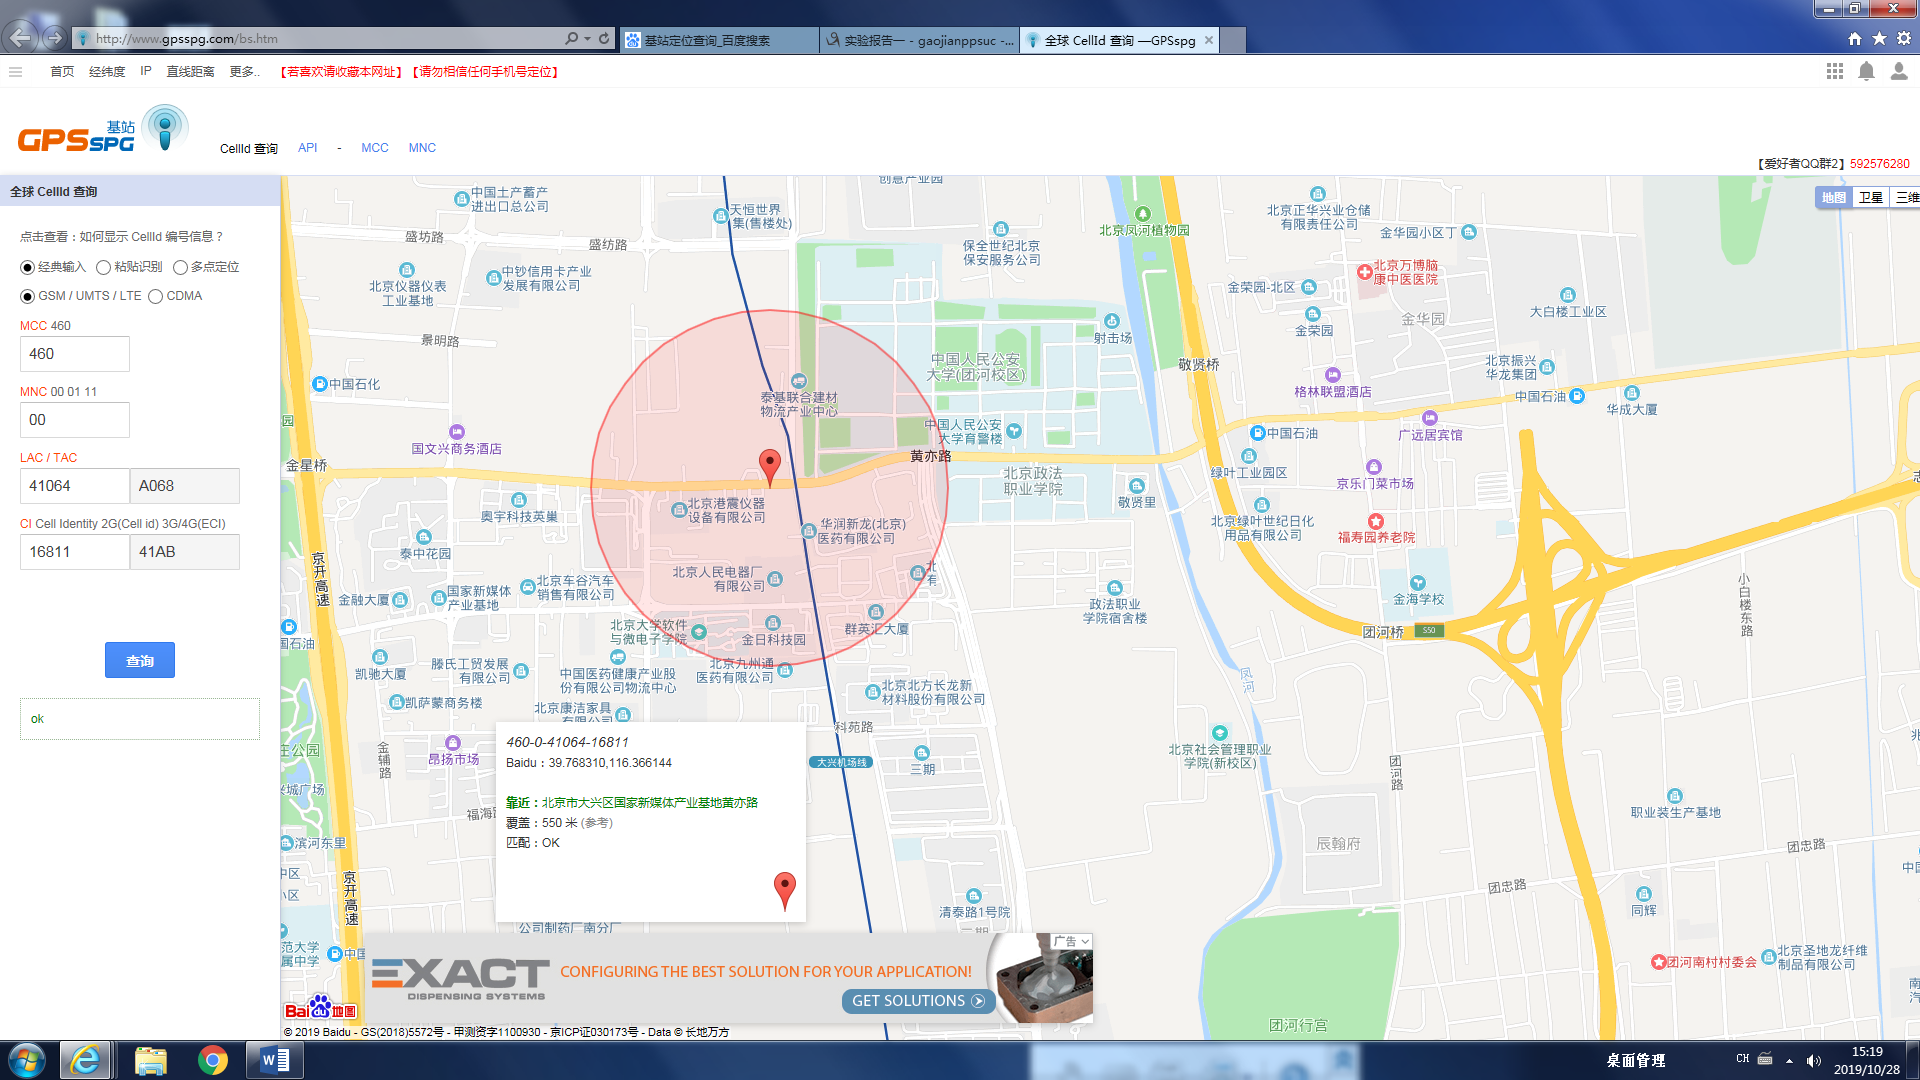Open the hamburger menu icon at left
1920x1080 pixels.
[15, 72]
